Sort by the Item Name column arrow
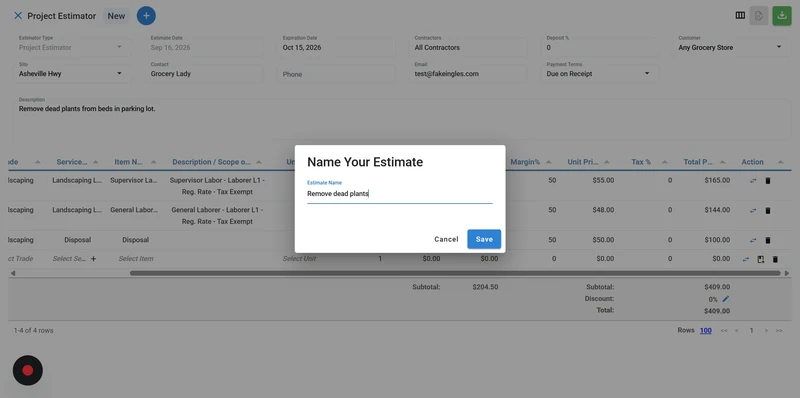 [x=154, y=162]
